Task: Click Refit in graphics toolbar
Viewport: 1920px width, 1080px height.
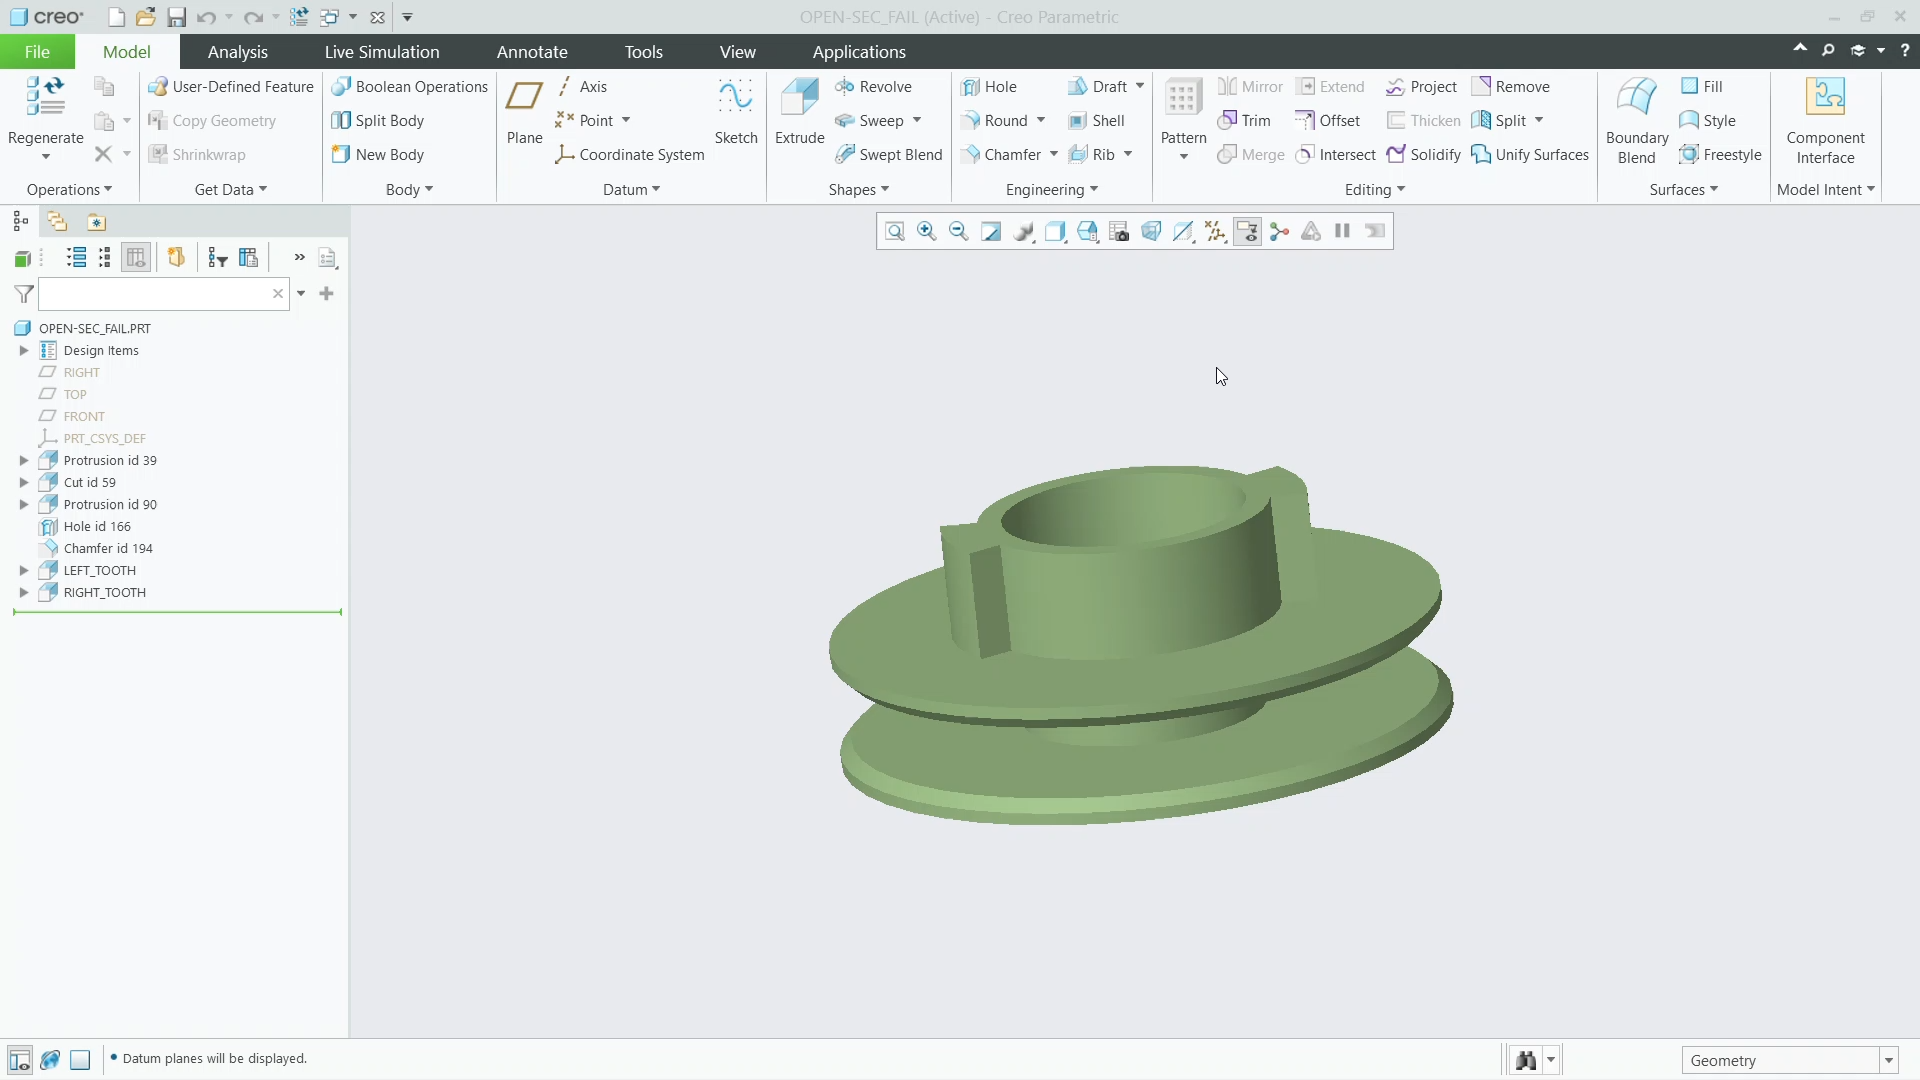Action: [x=895, y=232]
